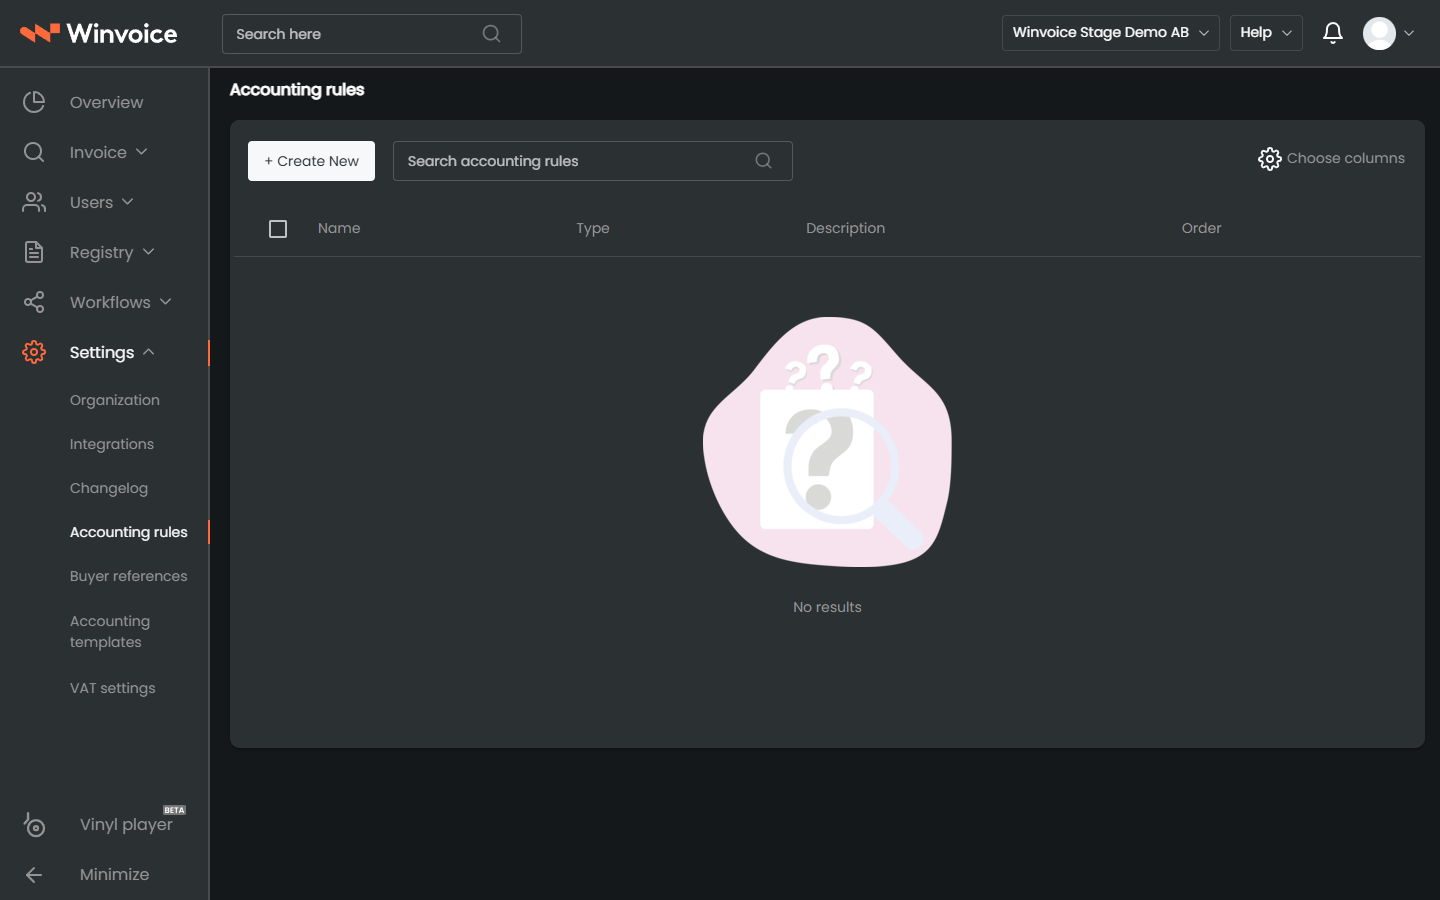This screenshot has width=1440, height=900.
Task: Open the Help dropdown
Action: tap(1266, 33)
